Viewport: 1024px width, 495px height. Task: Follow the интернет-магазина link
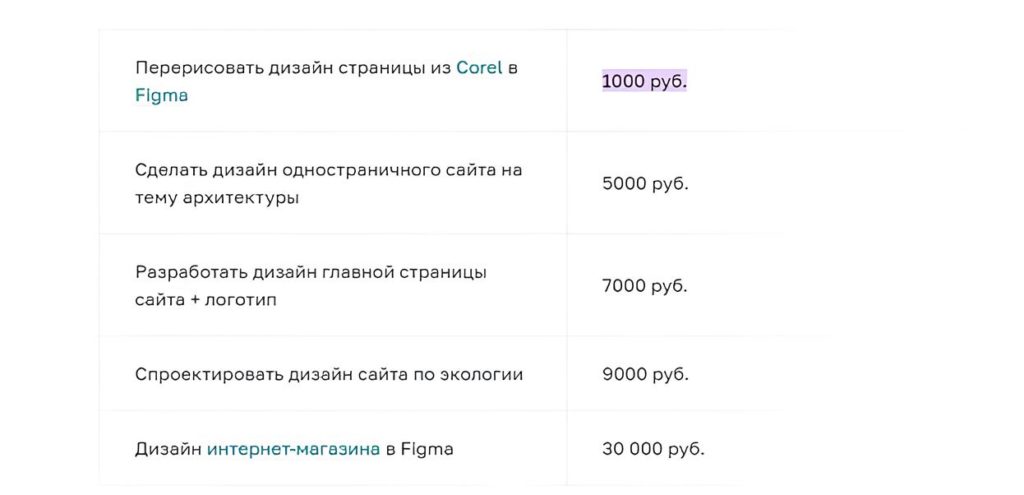[x=293, y=449]
